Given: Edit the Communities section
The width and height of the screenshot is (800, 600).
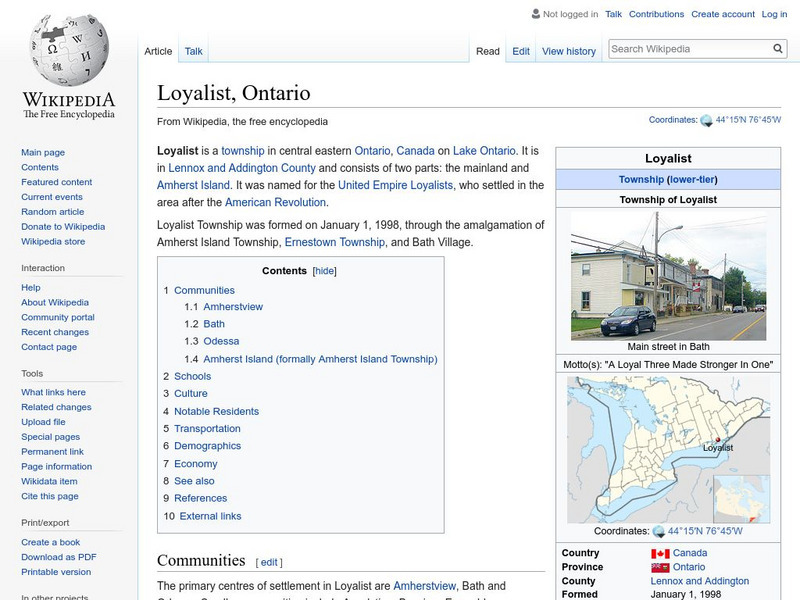Looking at the screenshot, I should click(269, 562).
